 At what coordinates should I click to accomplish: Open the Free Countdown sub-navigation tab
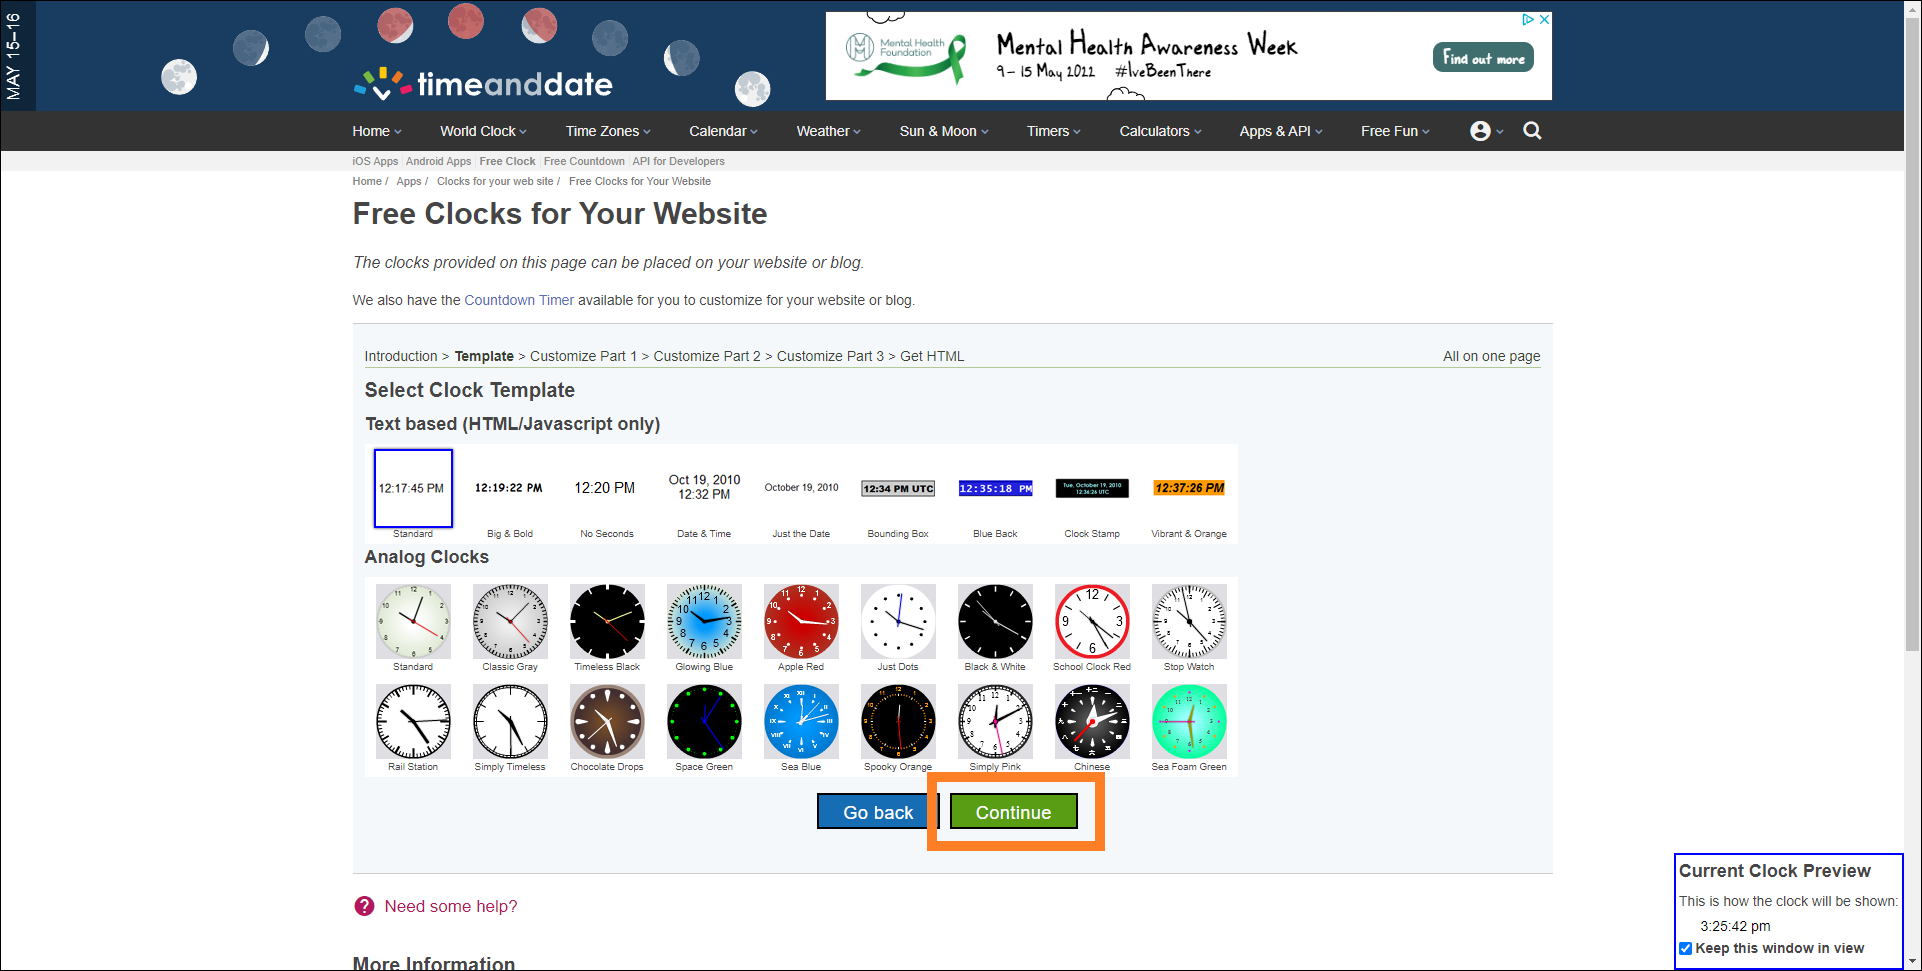(x=584, y=161)
